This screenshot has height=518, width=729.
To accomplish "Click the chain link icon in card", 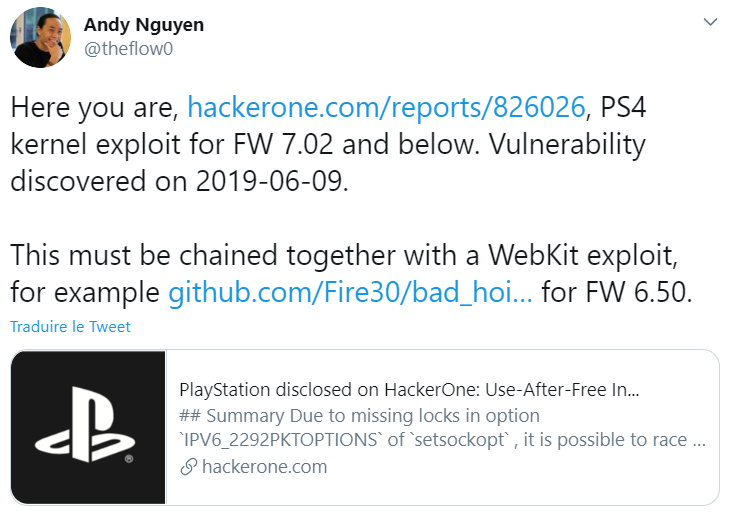I will [186, 467].
